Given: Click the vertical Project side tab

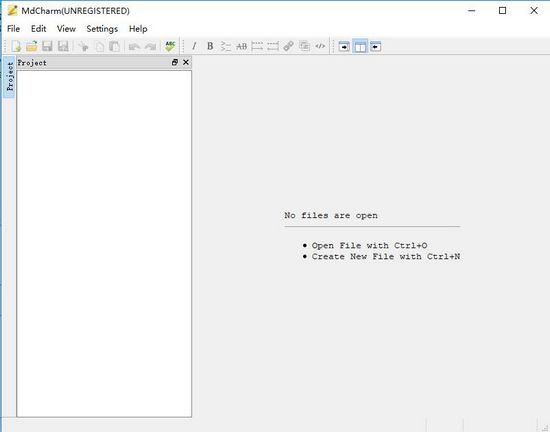Looking at the screenshot, I should pos(9,76).
